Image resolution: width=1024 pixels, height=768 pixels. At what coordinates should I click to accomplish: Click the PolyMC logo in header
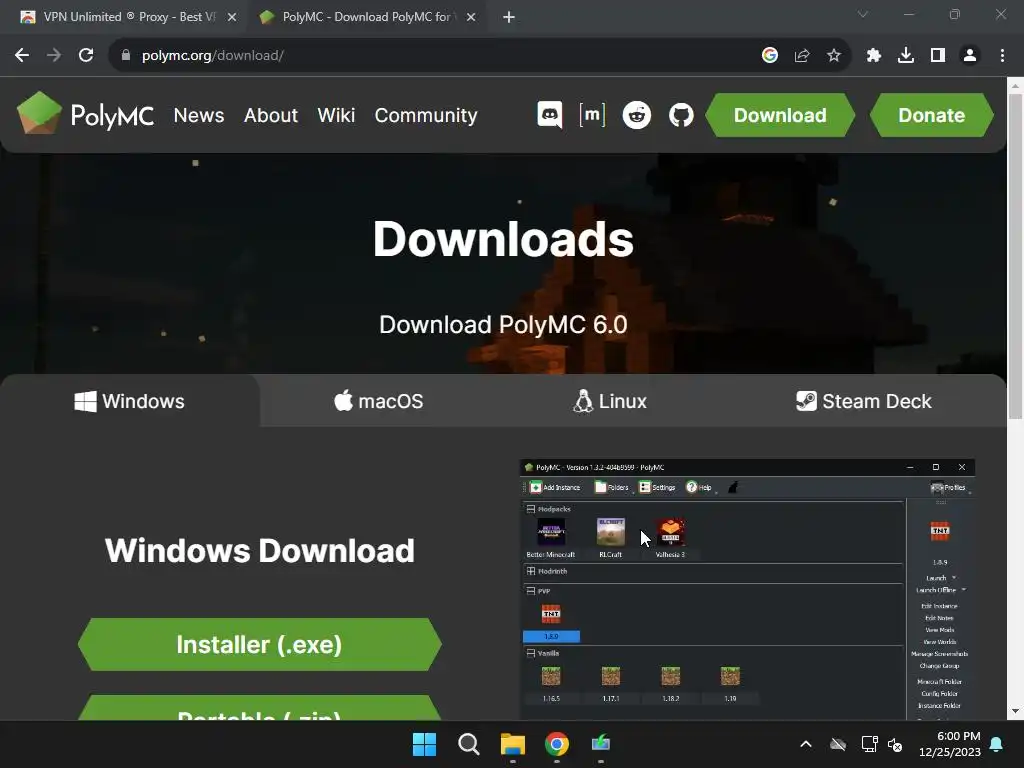[x=86, y=114]
